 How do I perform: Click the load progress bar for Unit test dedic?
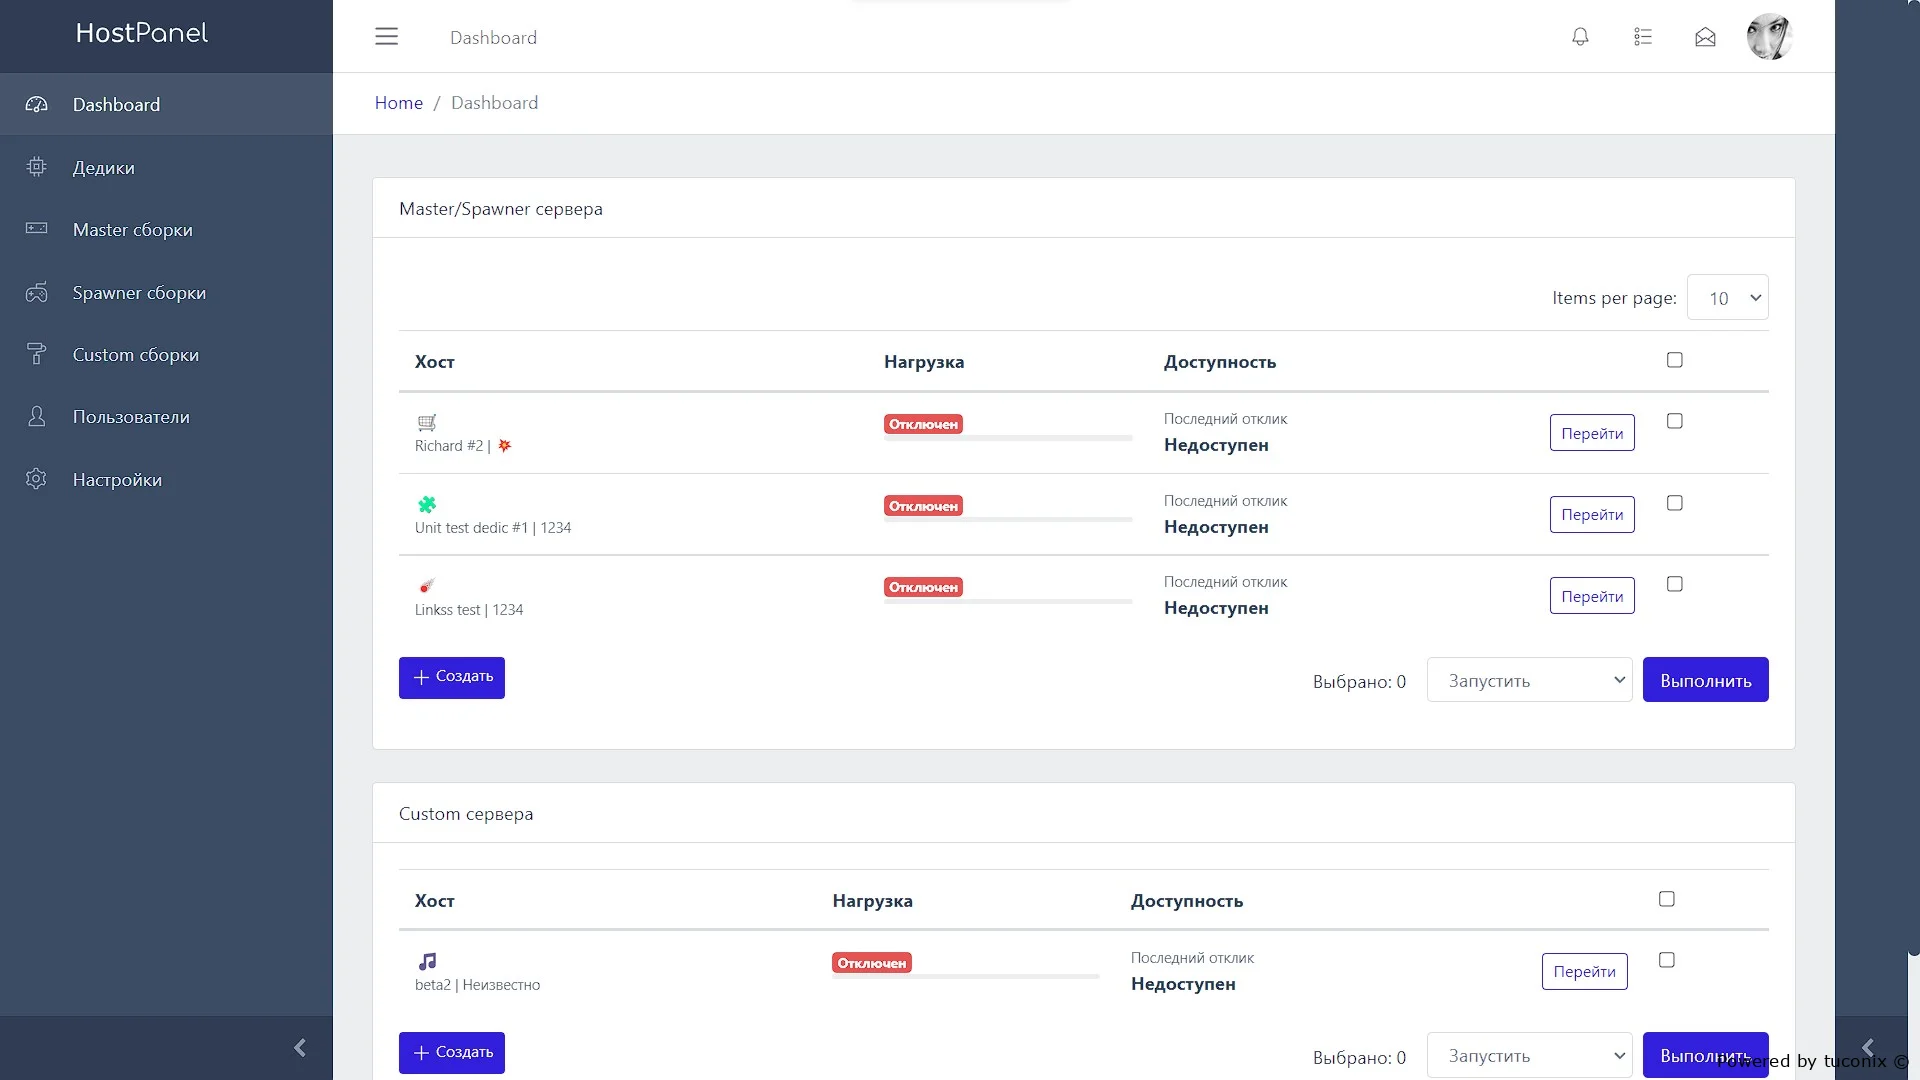[x=1008, y=520]
